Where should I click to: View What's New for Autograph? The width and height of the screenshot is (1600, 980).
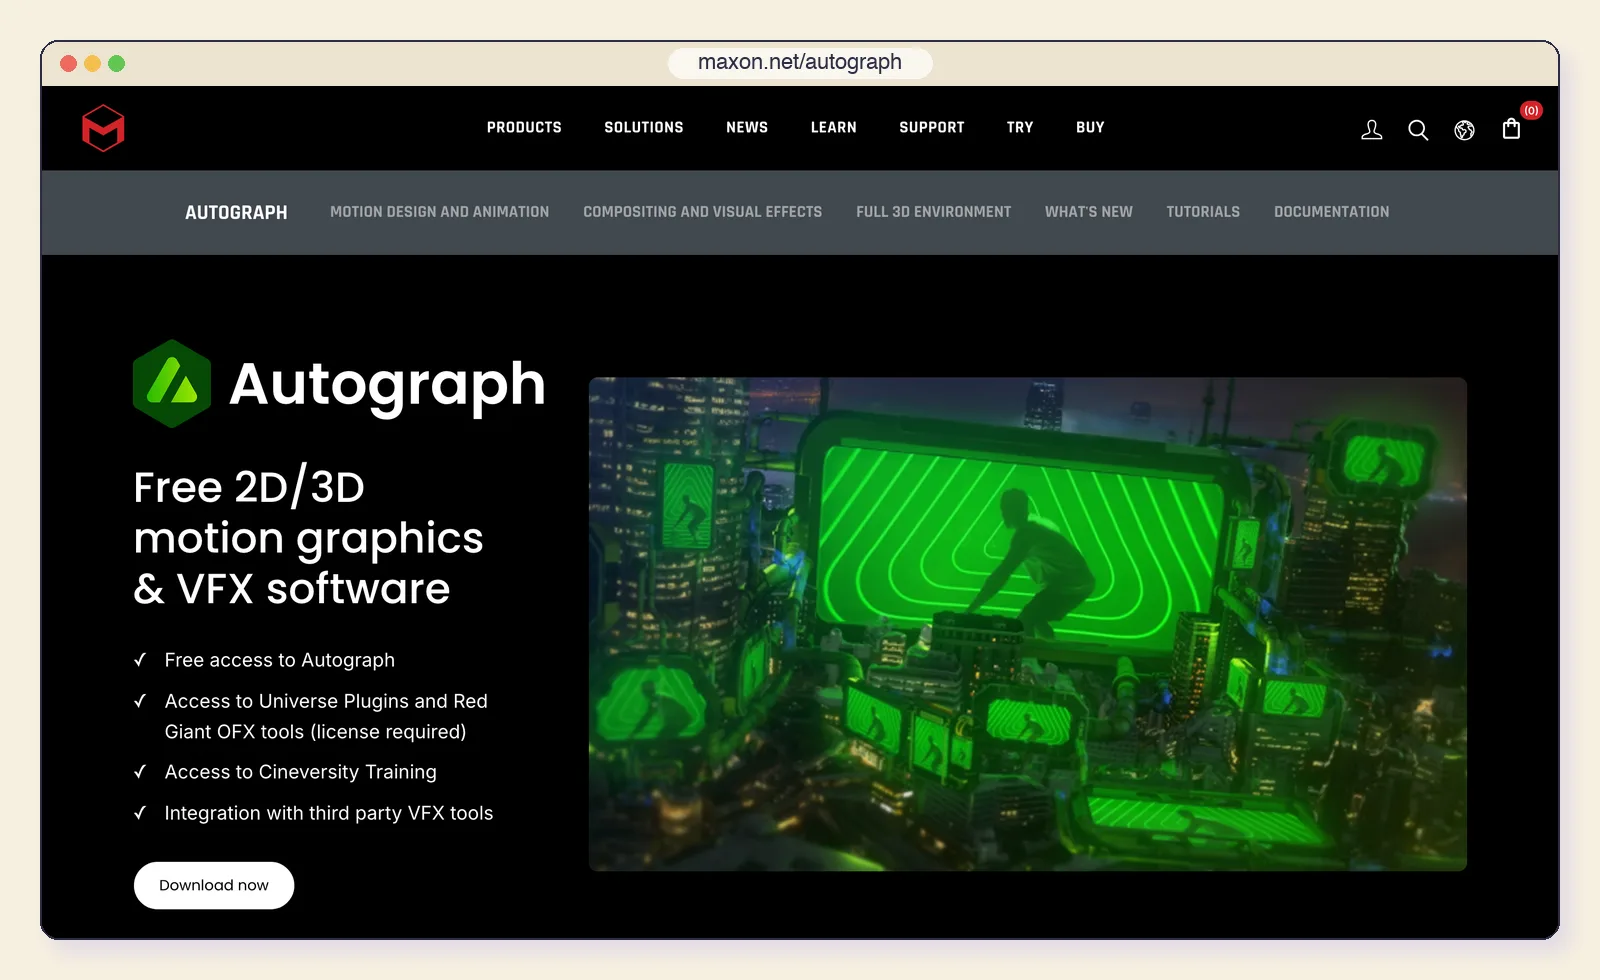point(1089,212)
